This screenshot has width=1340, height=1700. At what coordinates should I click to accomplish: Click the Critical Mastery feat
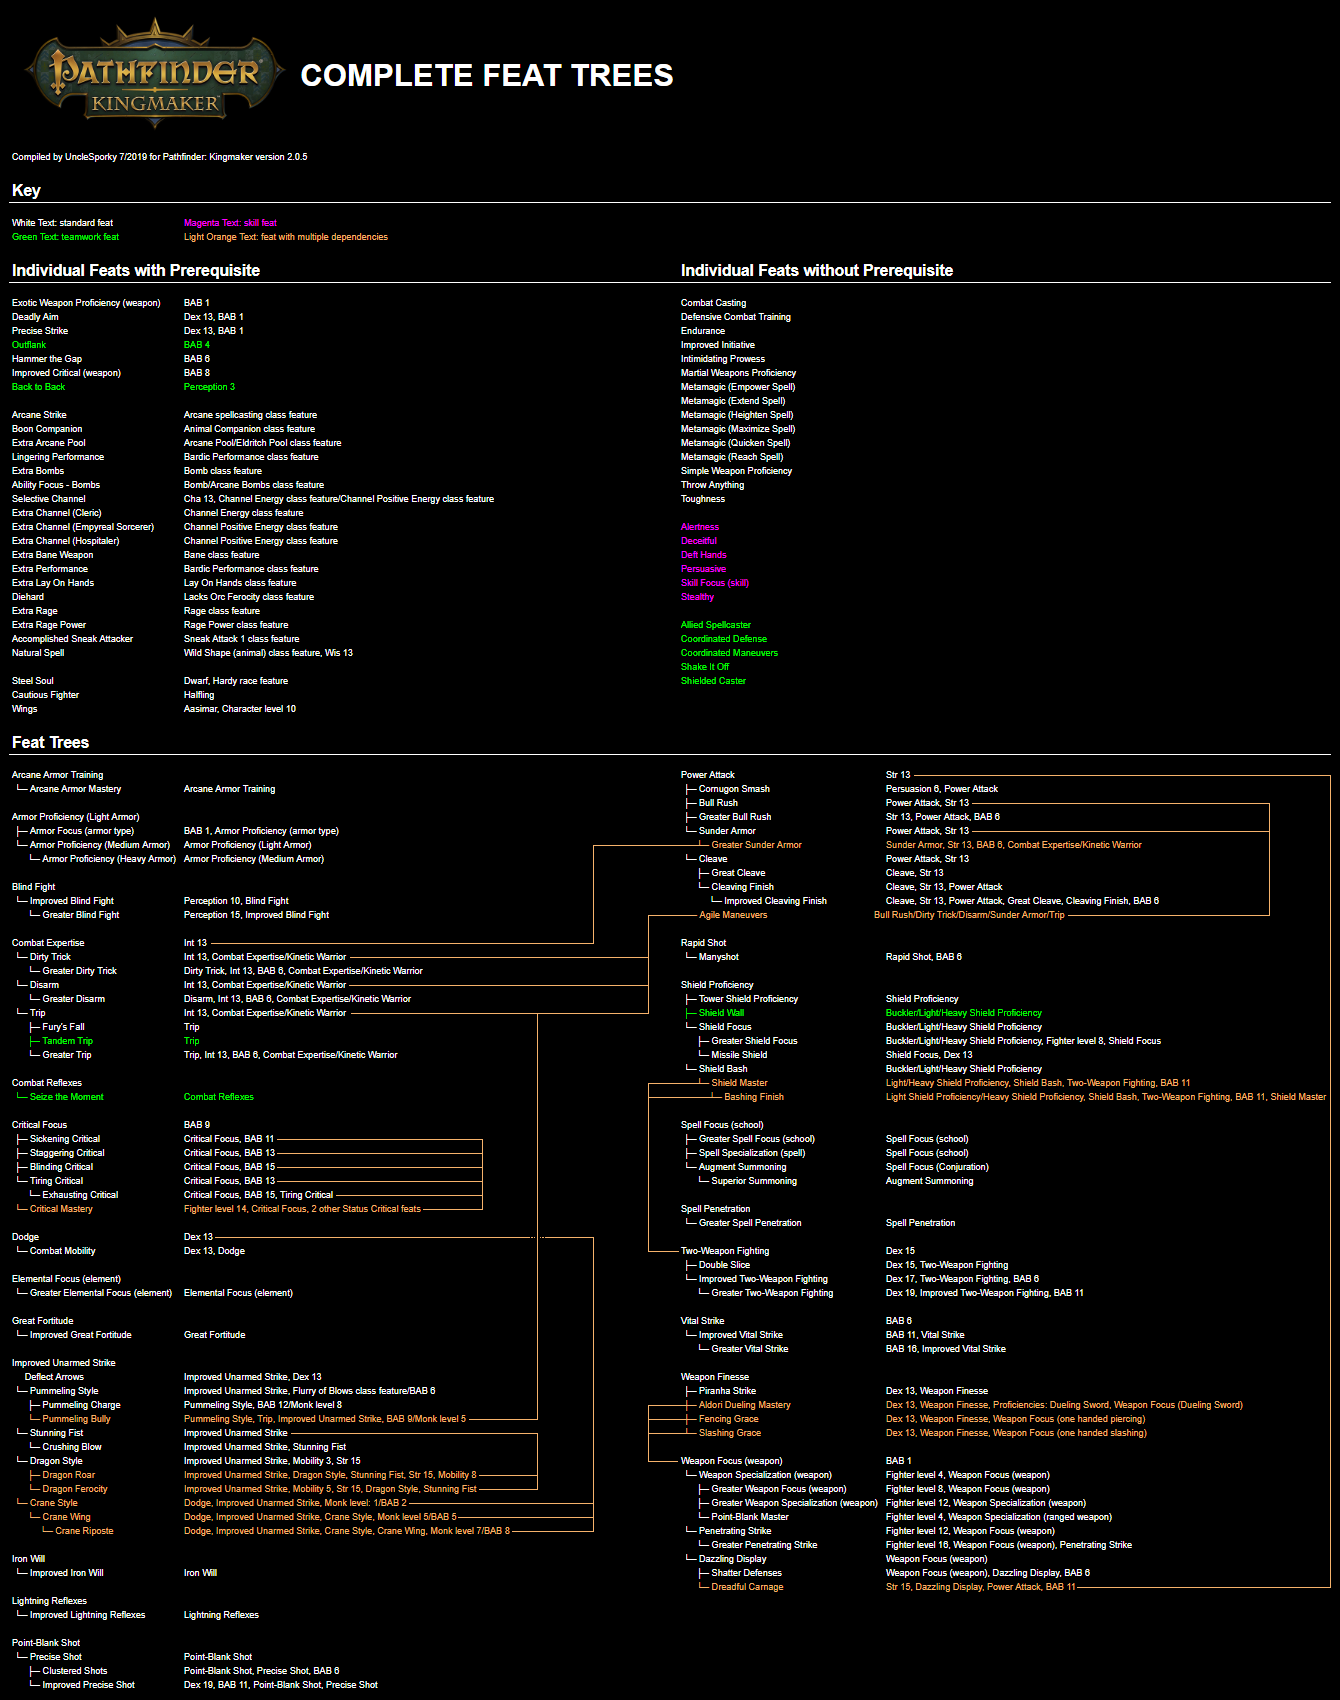click(61, 1209)
